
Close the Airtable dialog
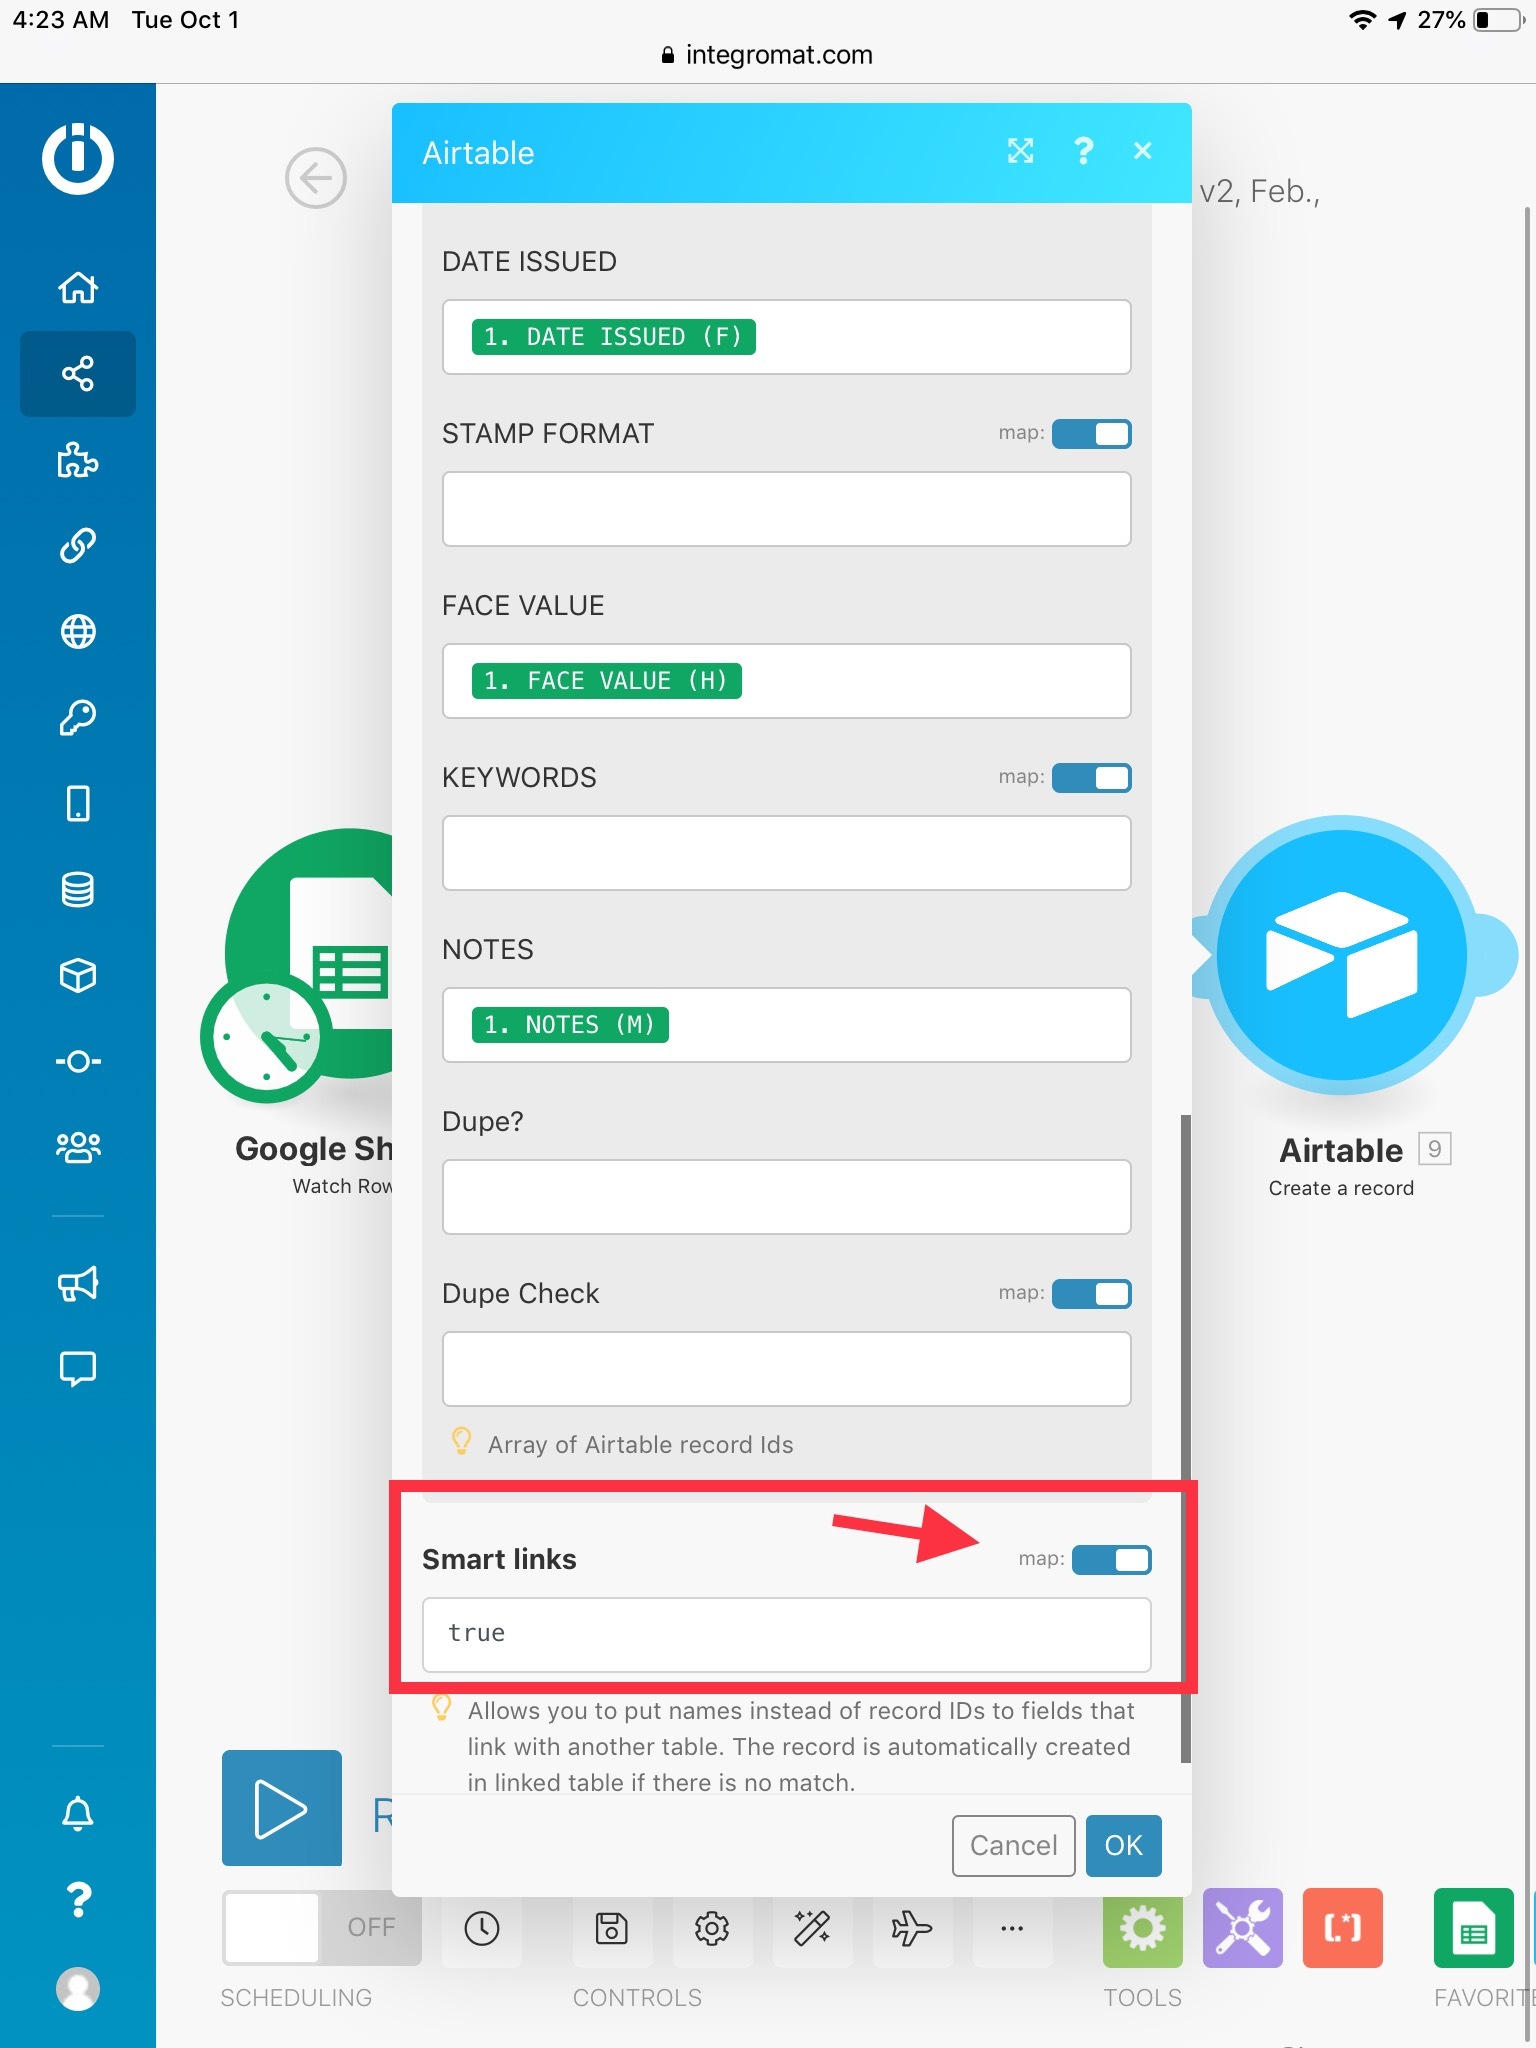[1143, 151]
